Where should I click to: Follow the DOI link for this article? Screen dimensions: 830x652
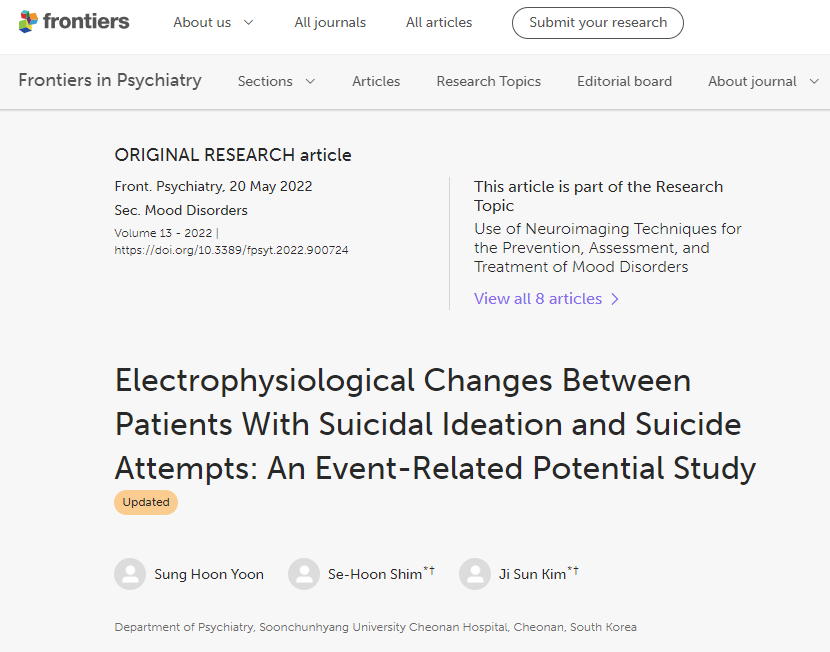point(231,250)
